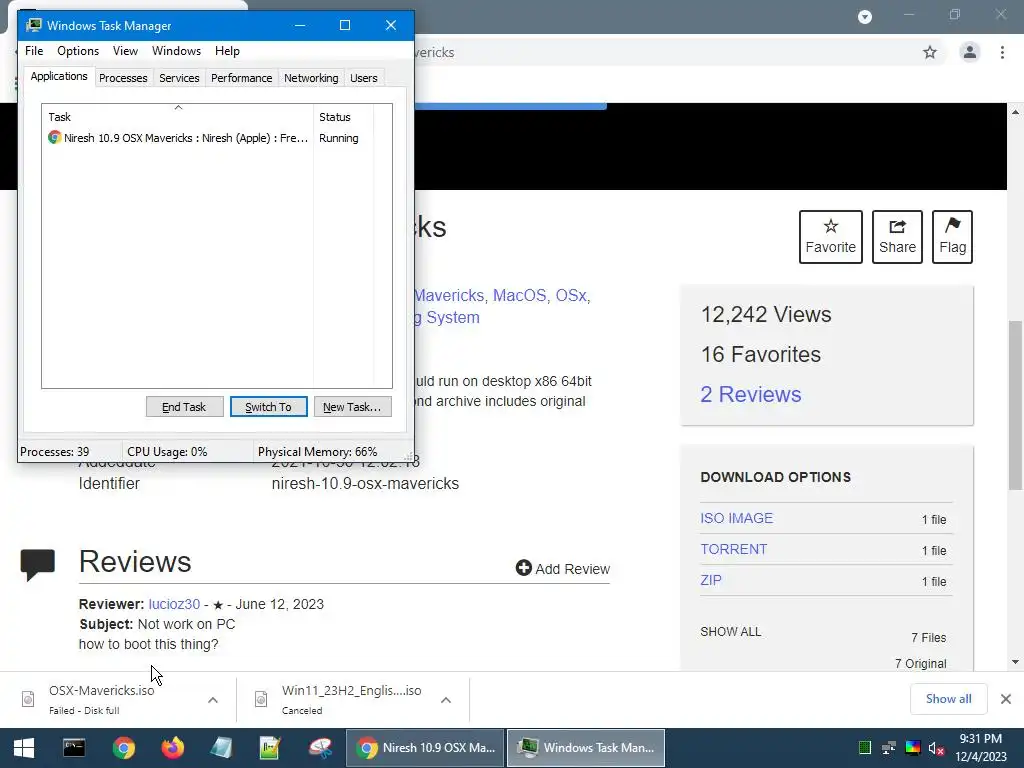Click the Mavericks topic link

449,295
